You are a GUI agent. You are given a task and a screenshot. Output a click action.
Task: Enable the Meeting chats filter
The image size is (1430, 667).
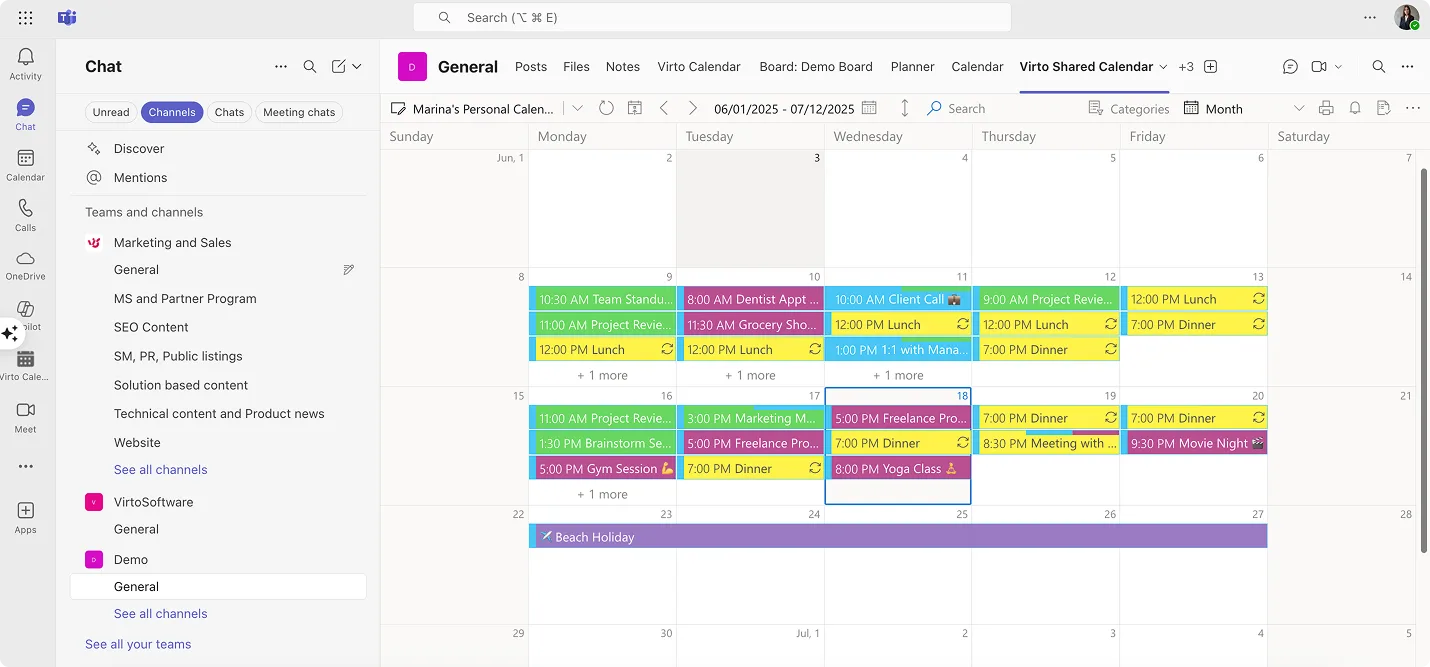pos(298,112)
